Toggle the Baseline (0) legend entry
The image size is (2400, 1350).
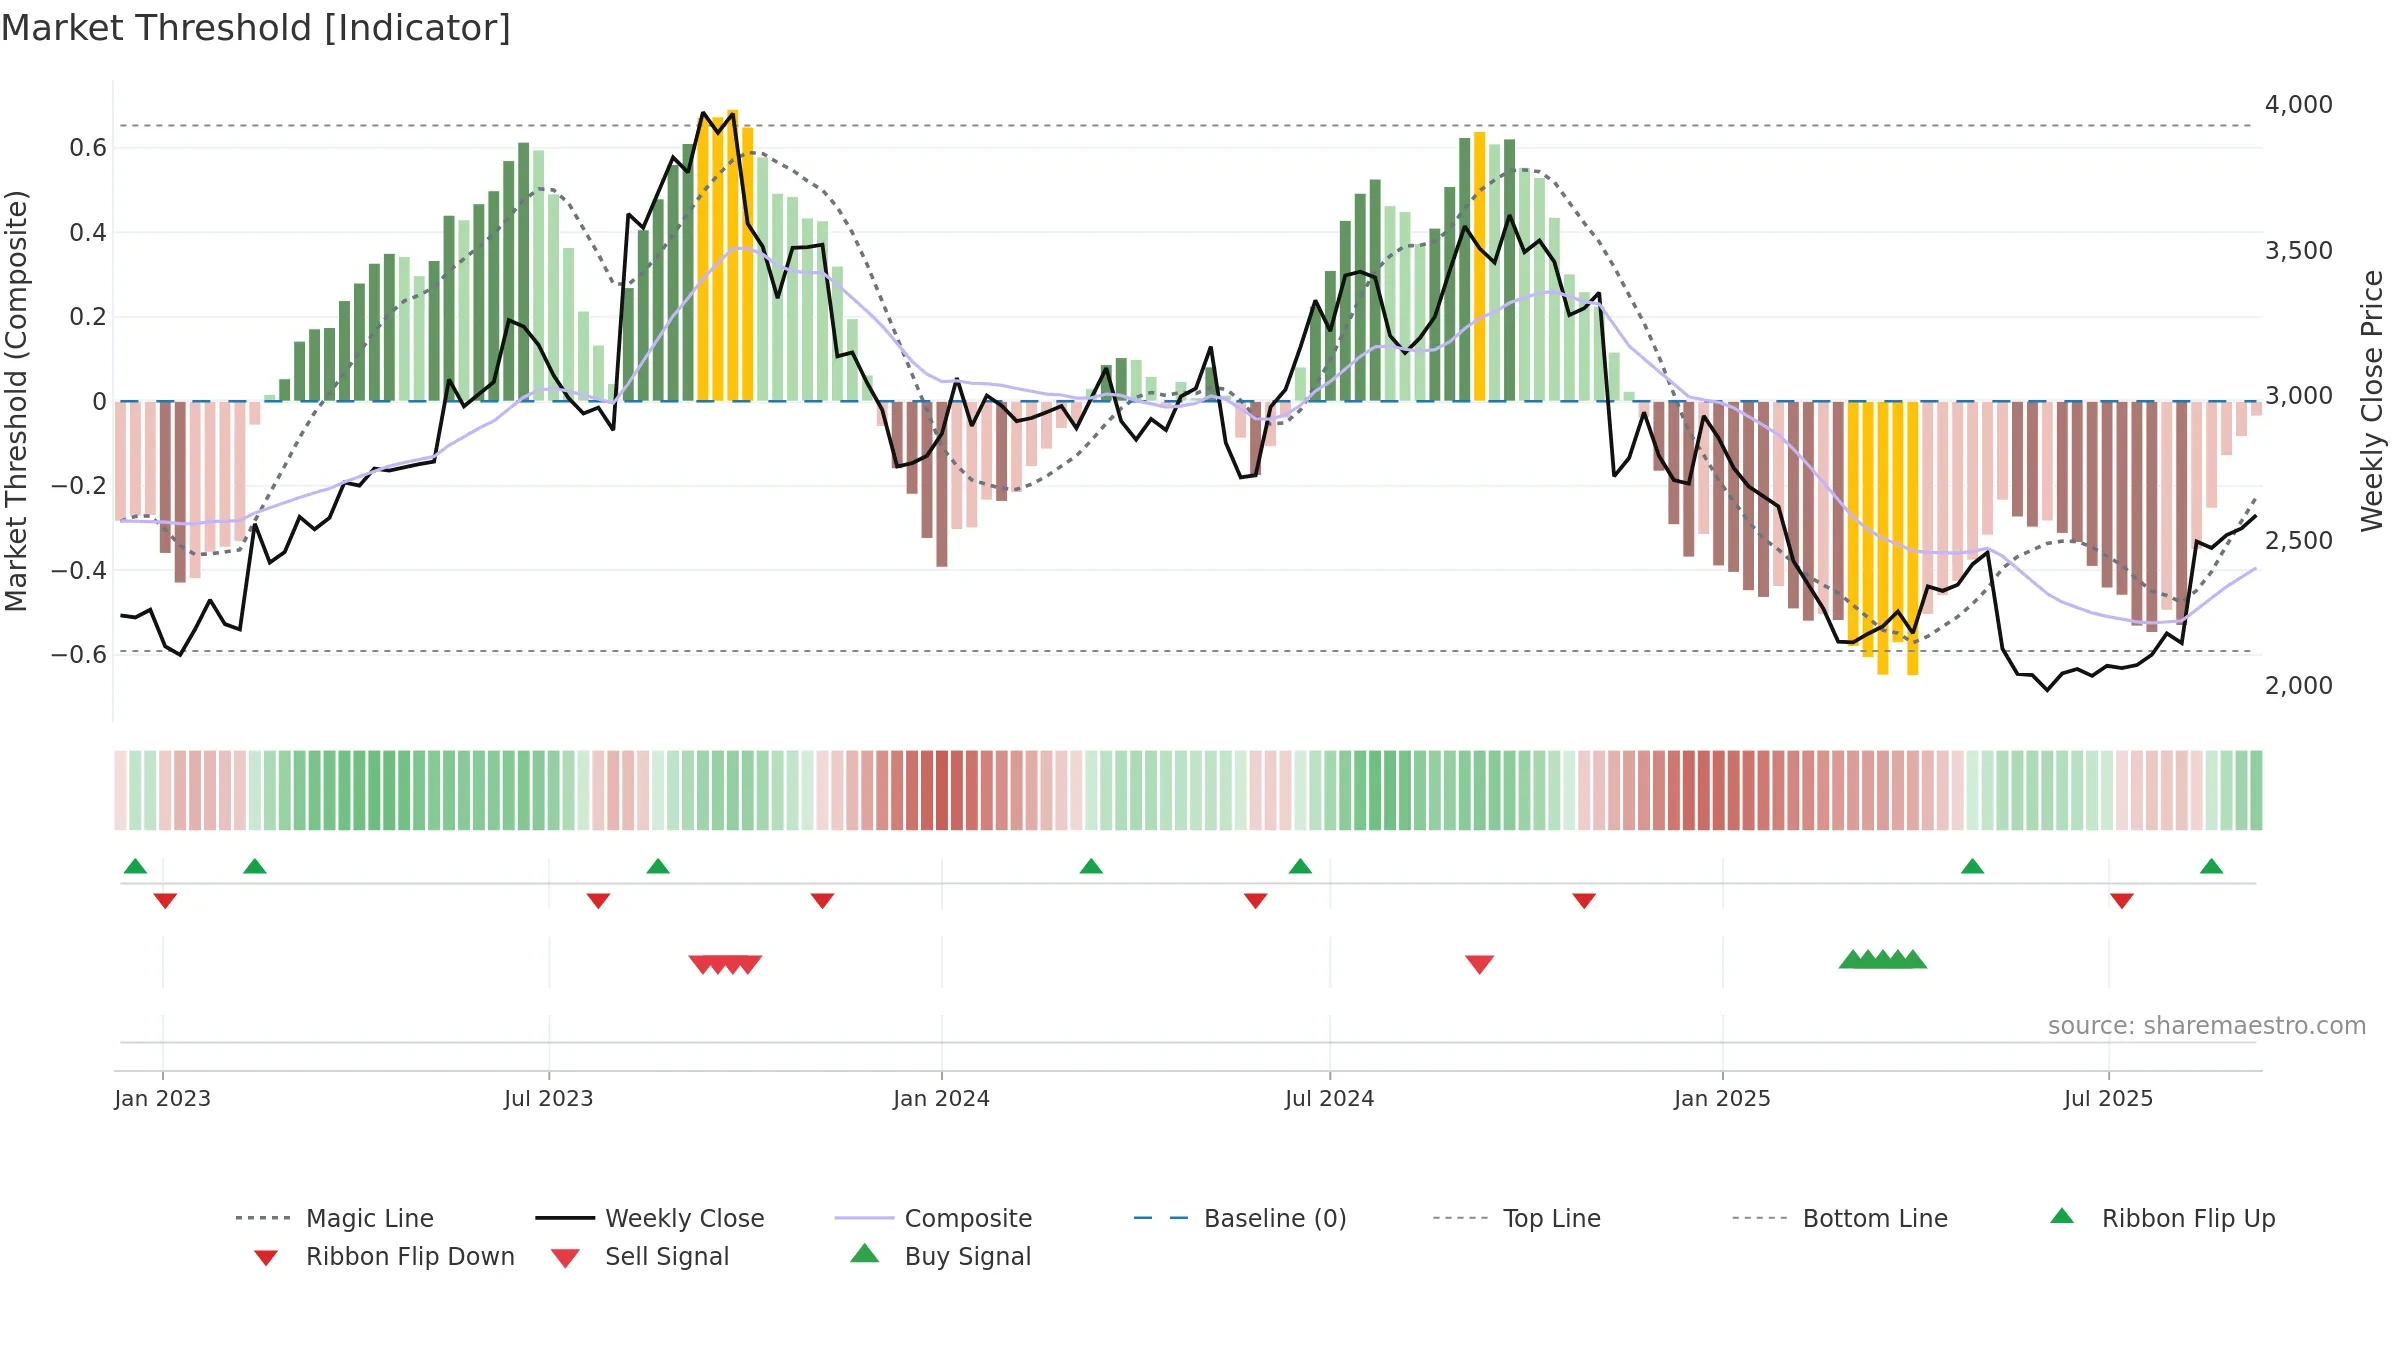pos(1240,1218)
